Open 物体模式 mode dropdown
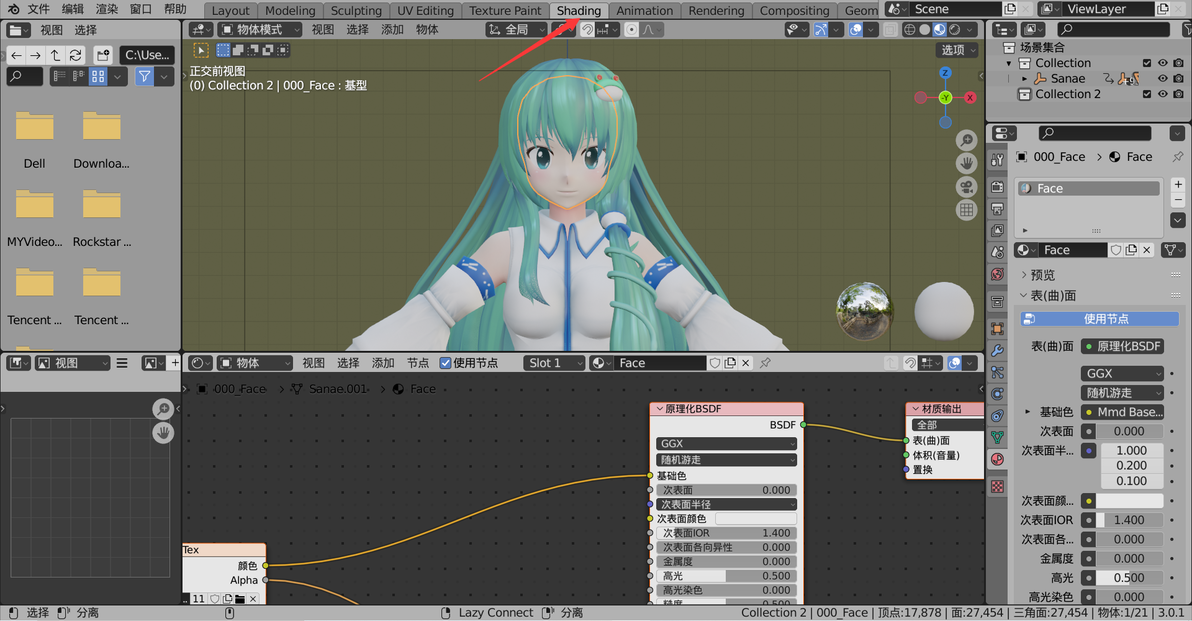This screenshot has height=621, width=1192. pyautogui.click(x=260, y=30)
